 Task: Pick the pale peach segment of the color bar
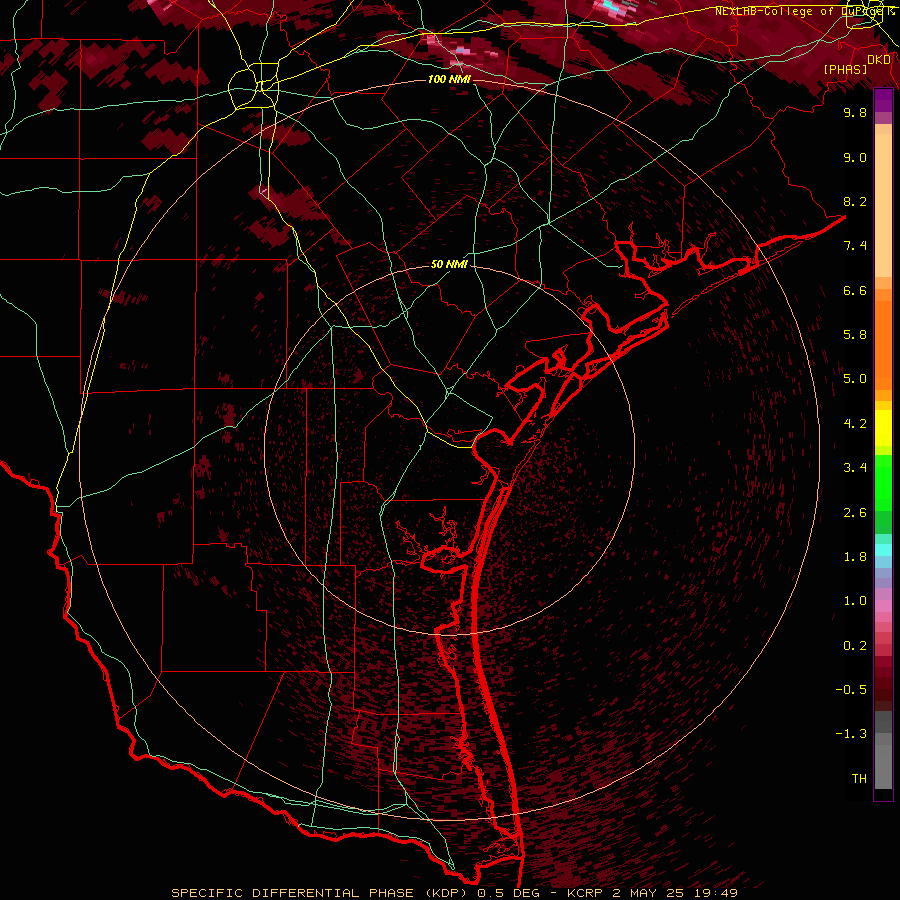click(x=883, y=207)
